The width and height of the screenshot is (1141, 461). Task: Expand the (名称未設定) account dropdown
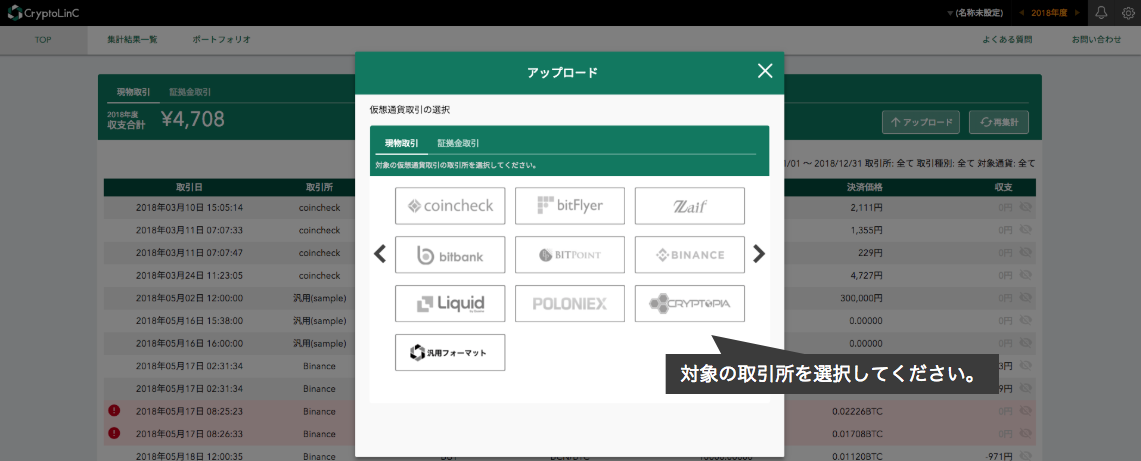click(975, 13)
